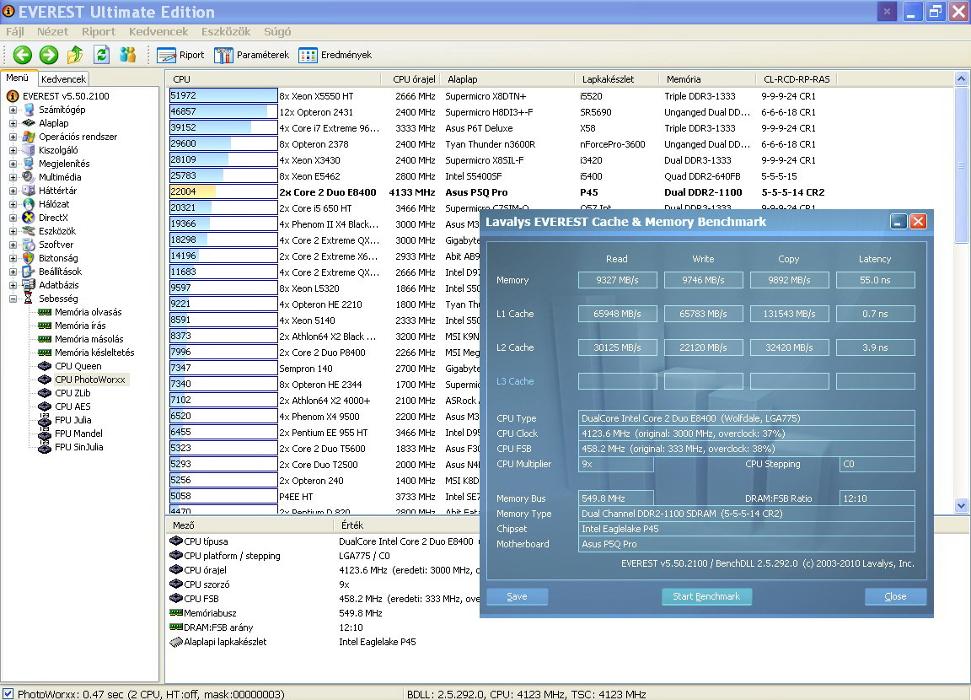
Task: Toggle the PhotoWorxx status bar checkbox
Action: point(7,694)
